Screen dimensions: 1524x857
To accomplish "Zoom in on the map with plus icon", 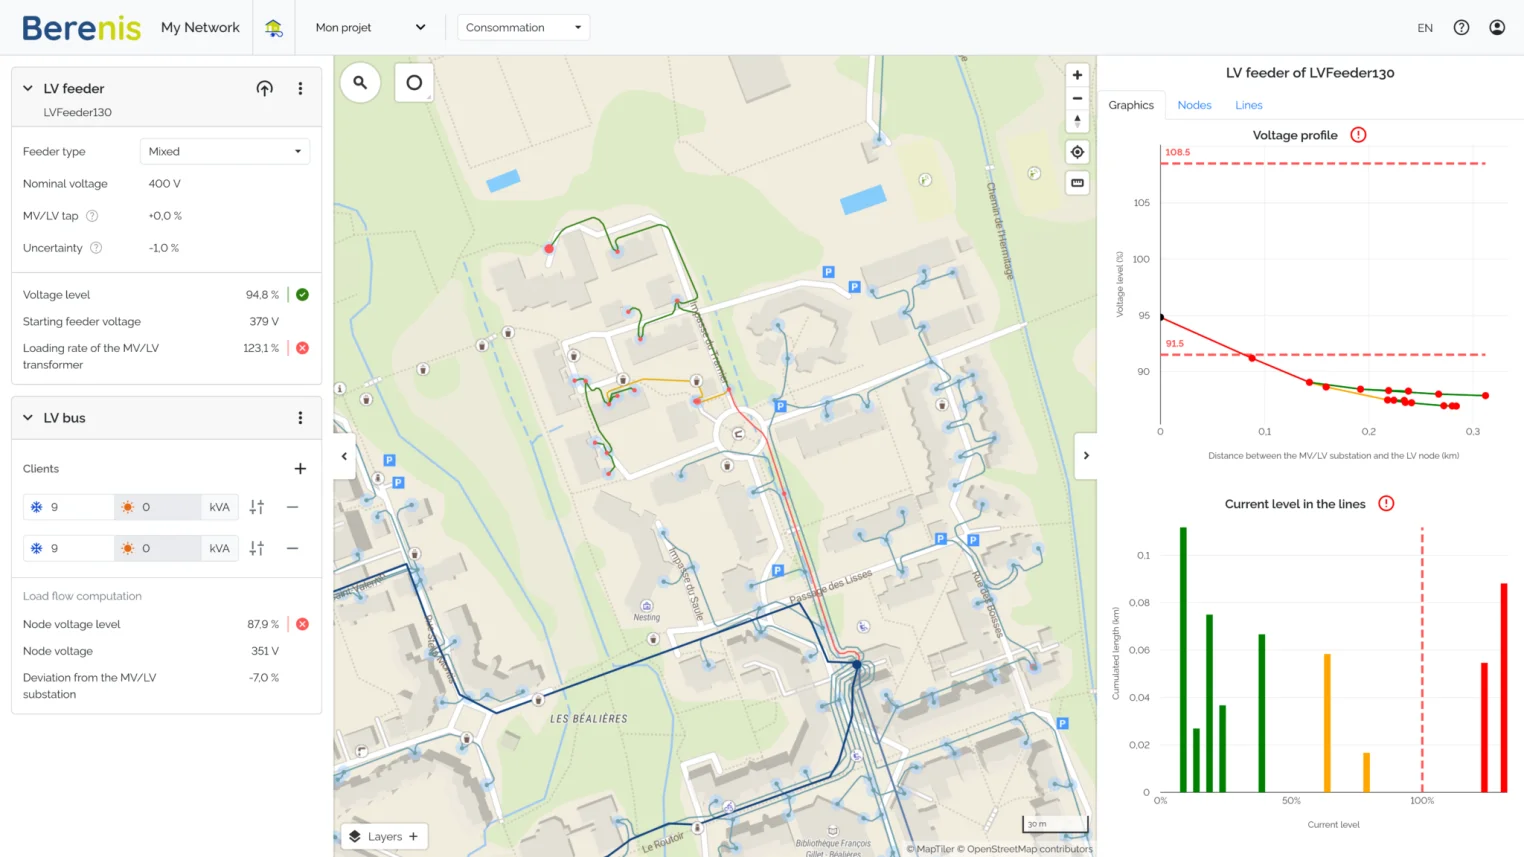I will [x=1076, y=74].
